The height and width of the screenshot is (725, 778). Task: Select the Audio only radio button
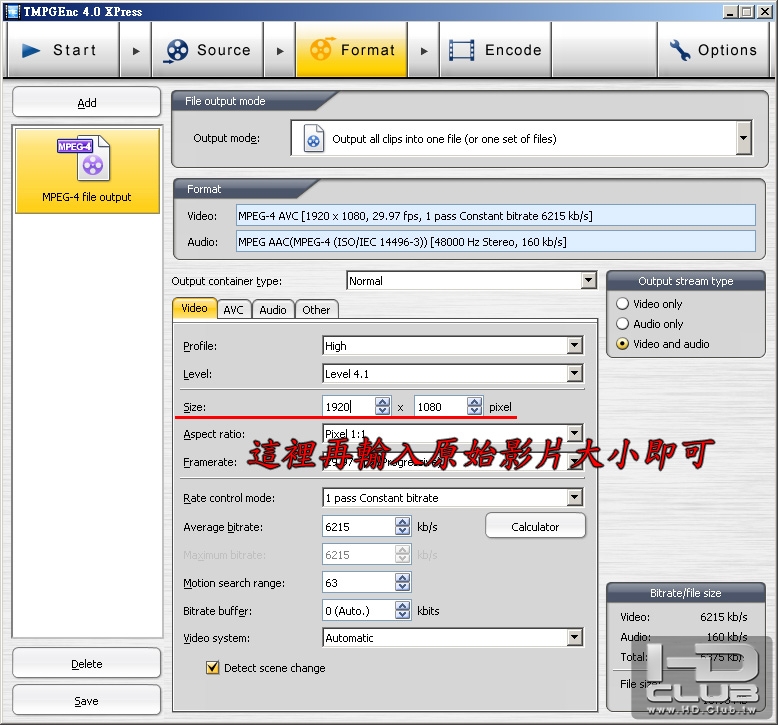622,324
